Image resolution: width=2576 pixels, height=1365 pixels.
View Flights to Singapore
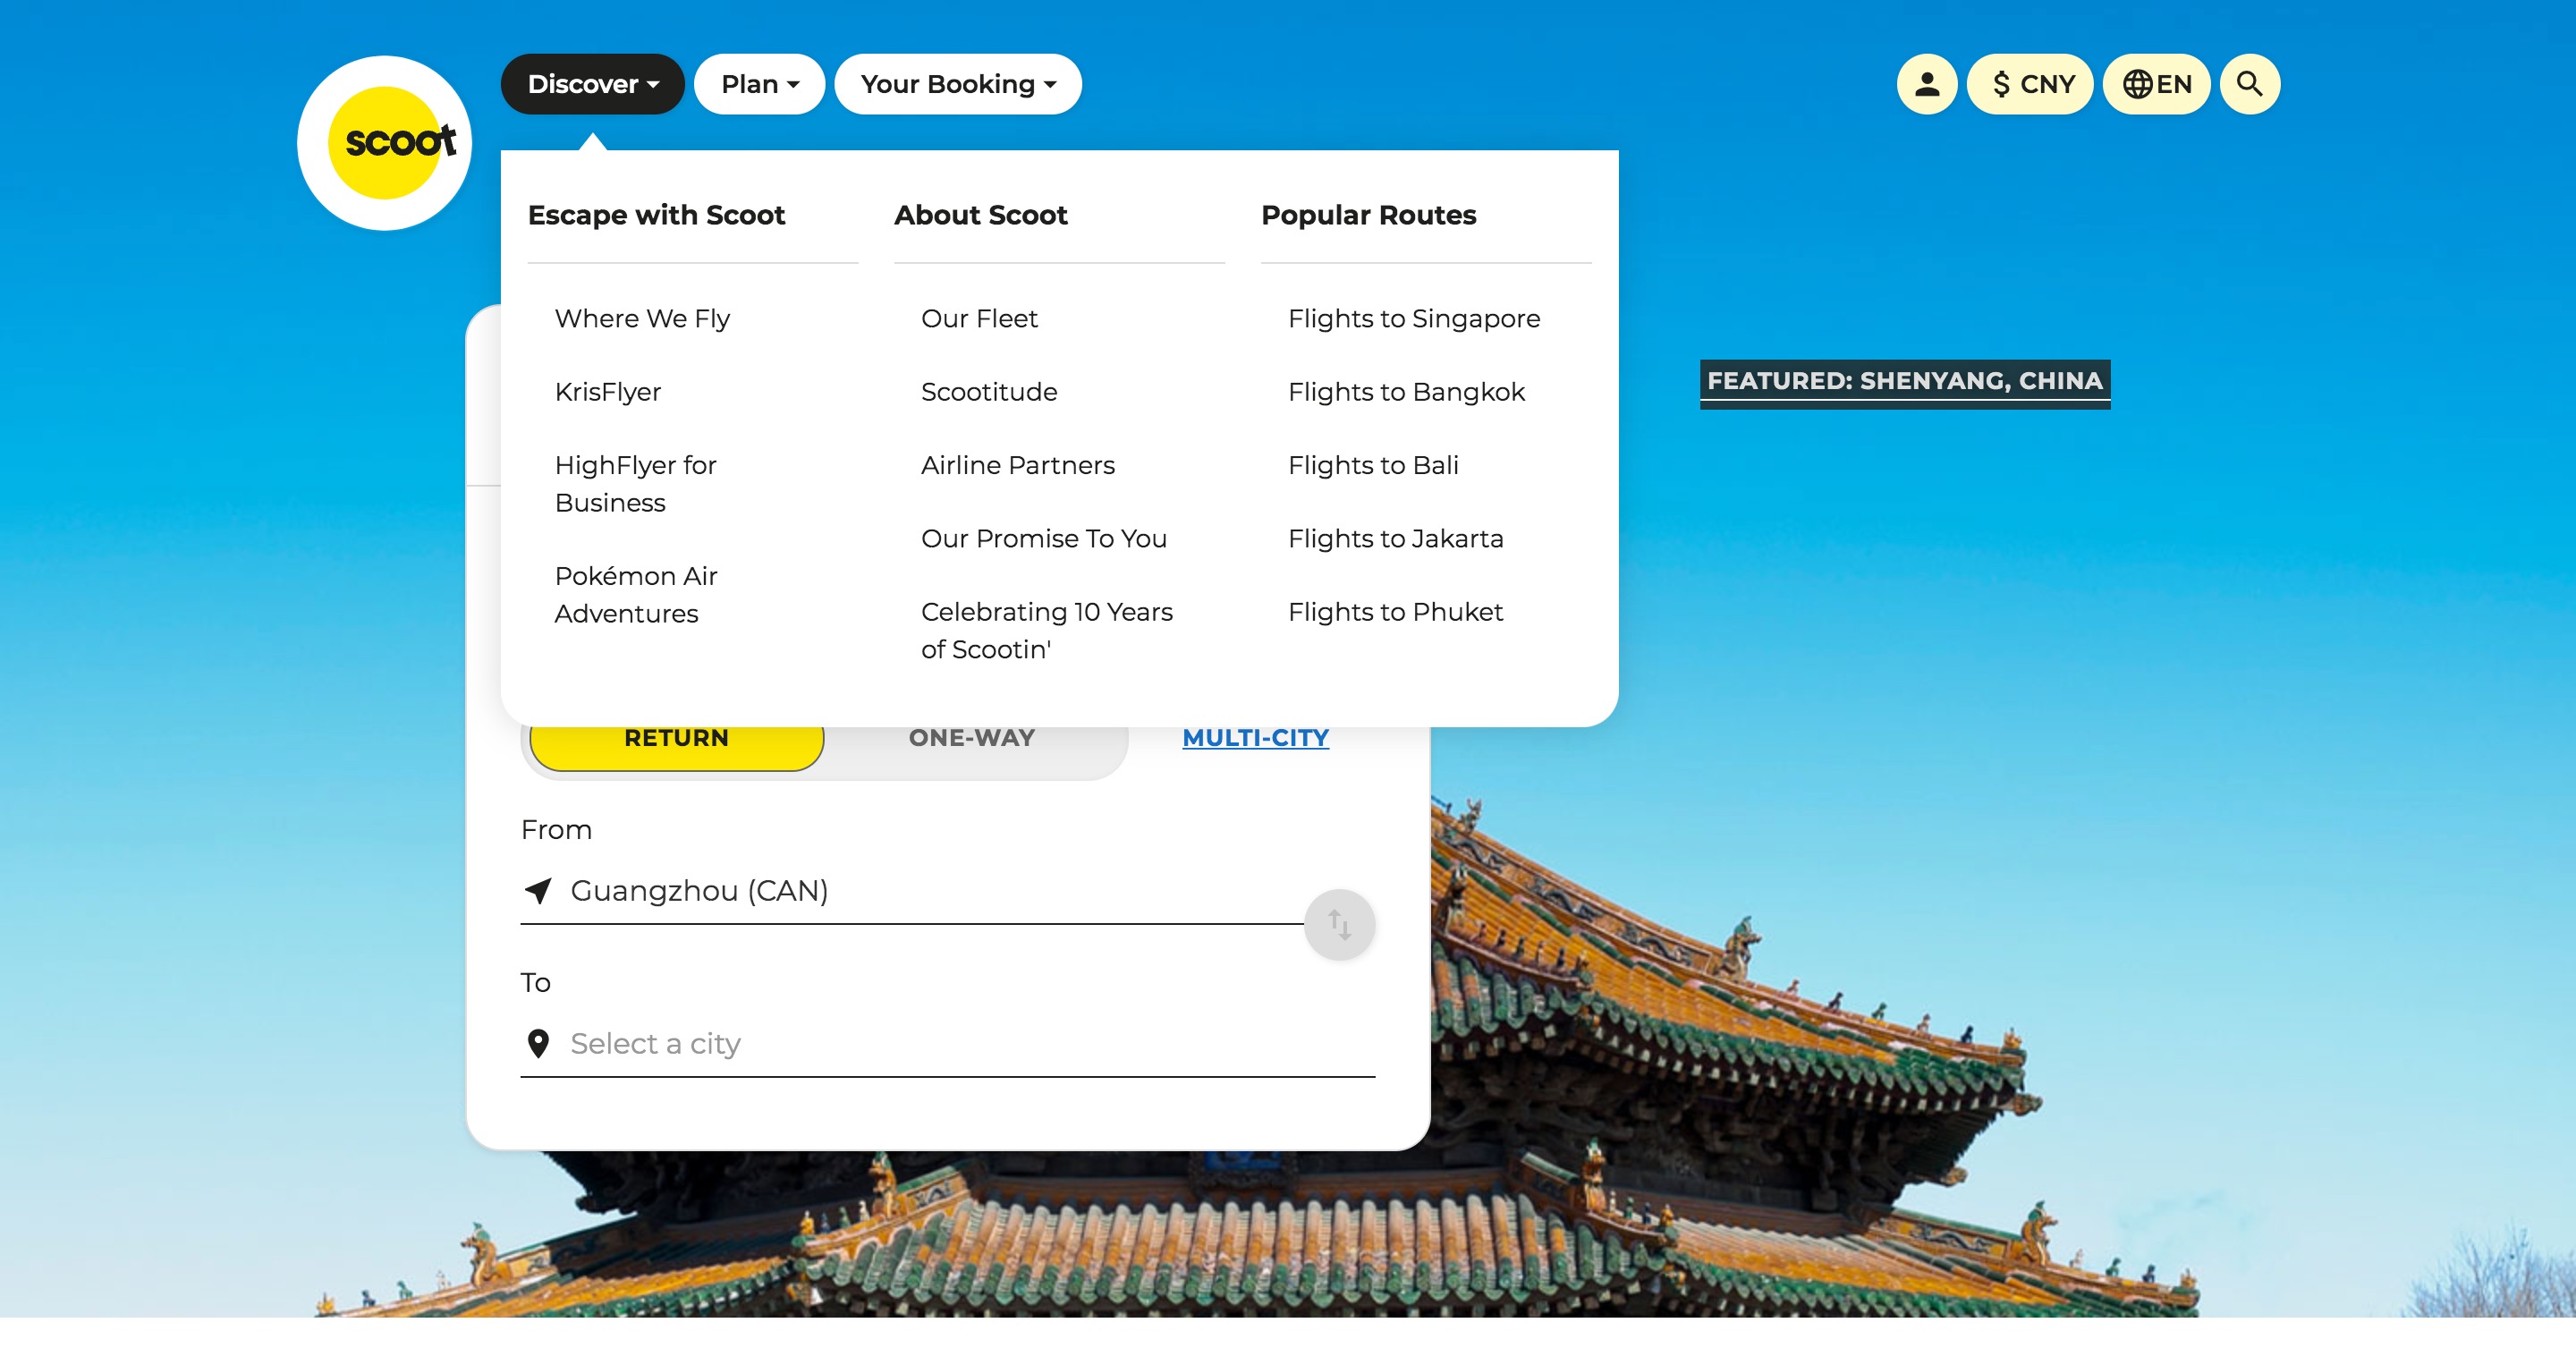[x=1413, y=318]
